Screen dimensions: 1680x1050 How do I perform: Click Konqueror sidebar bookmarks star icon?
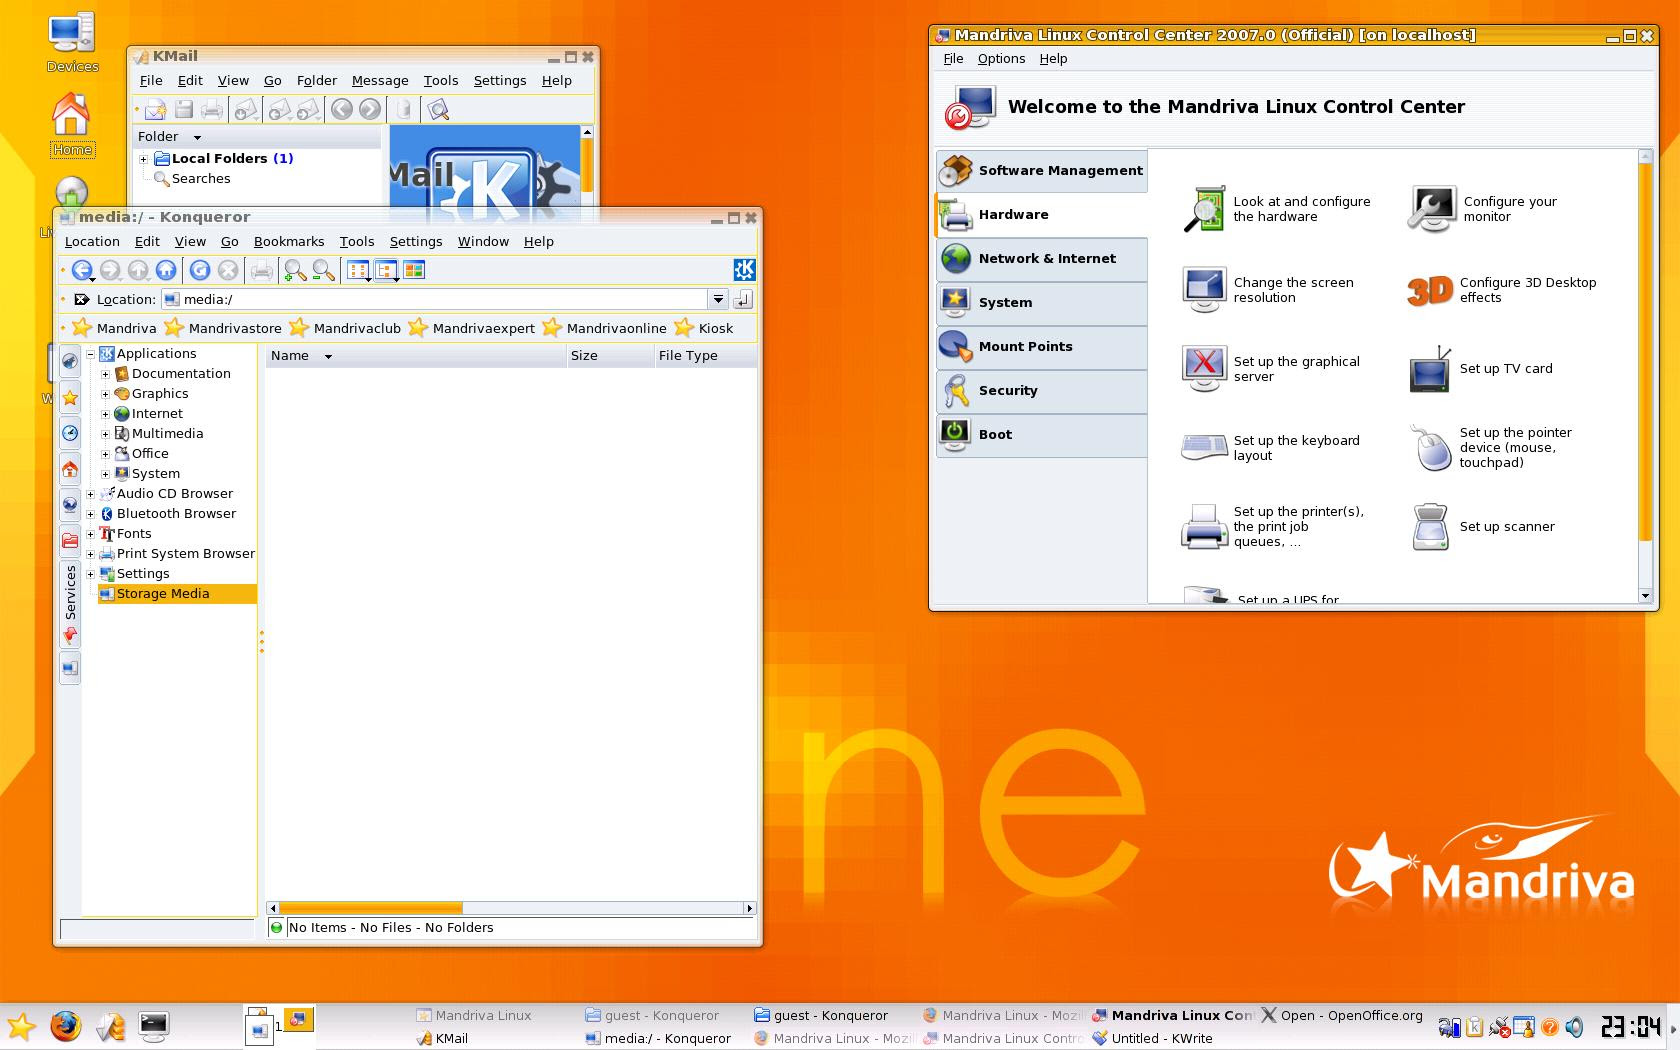[70, 397]
